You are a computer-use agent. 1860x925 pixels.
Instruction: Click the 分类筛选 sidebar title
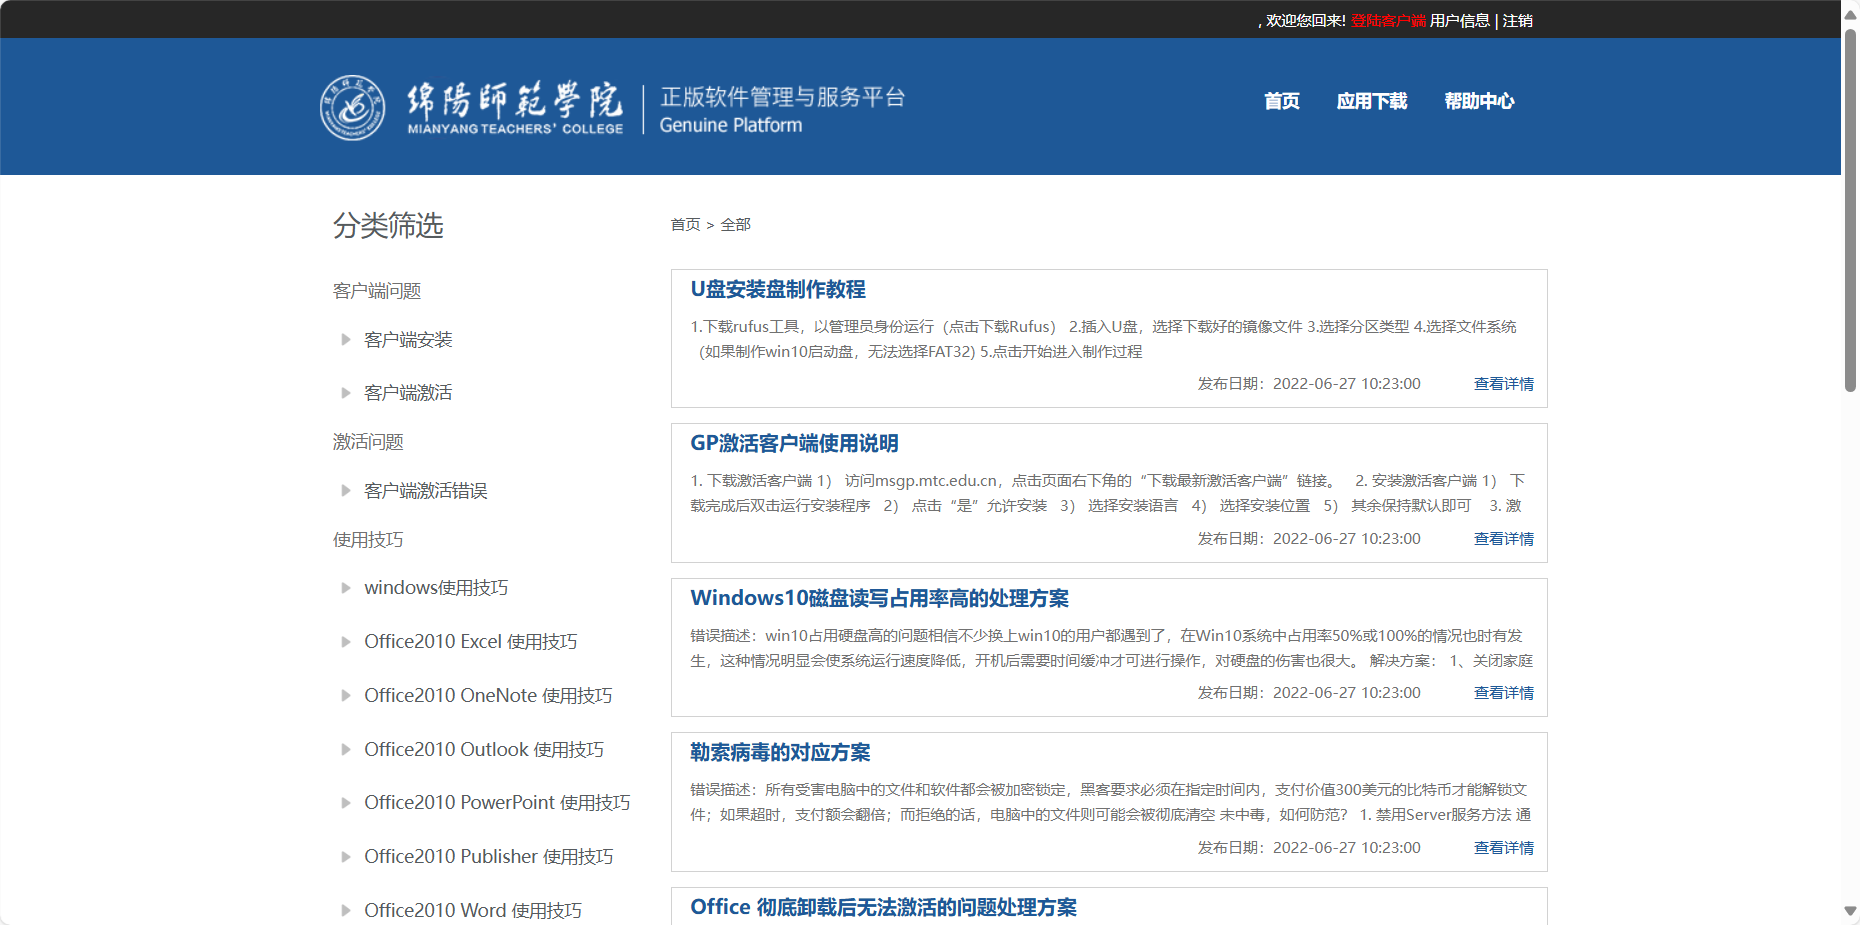[388, 226]
